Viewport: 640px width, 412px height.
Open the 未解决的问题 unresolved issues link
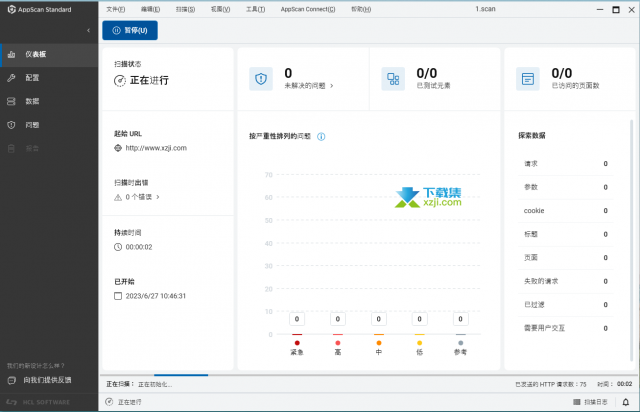click(x=309, y=86)
